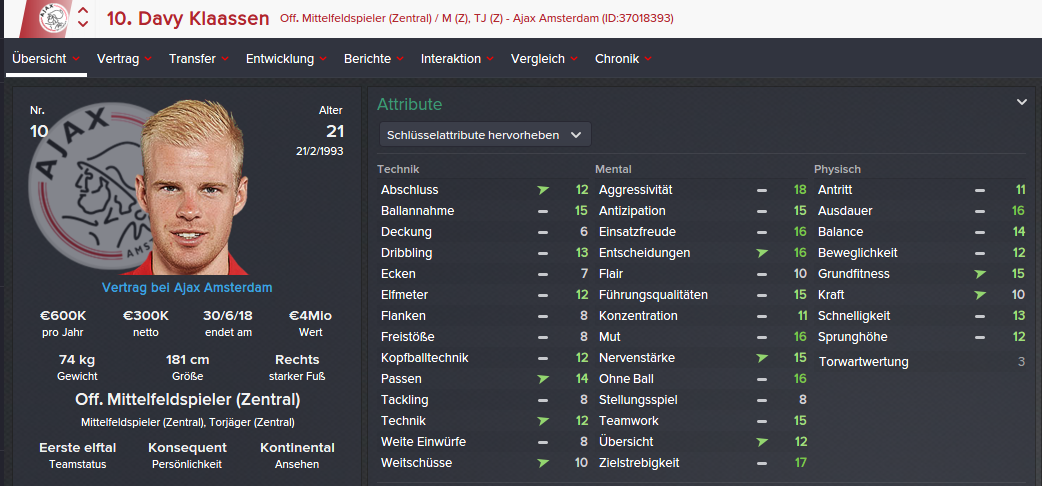Click the green arrow next to Weitschüsse
Screen dimensions: 1042x486
coord(543,463)
